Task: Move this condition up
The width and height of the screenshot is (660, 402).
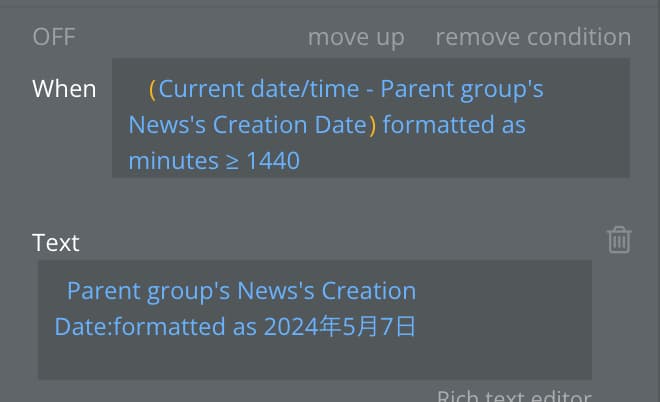Action: point(356,38)
